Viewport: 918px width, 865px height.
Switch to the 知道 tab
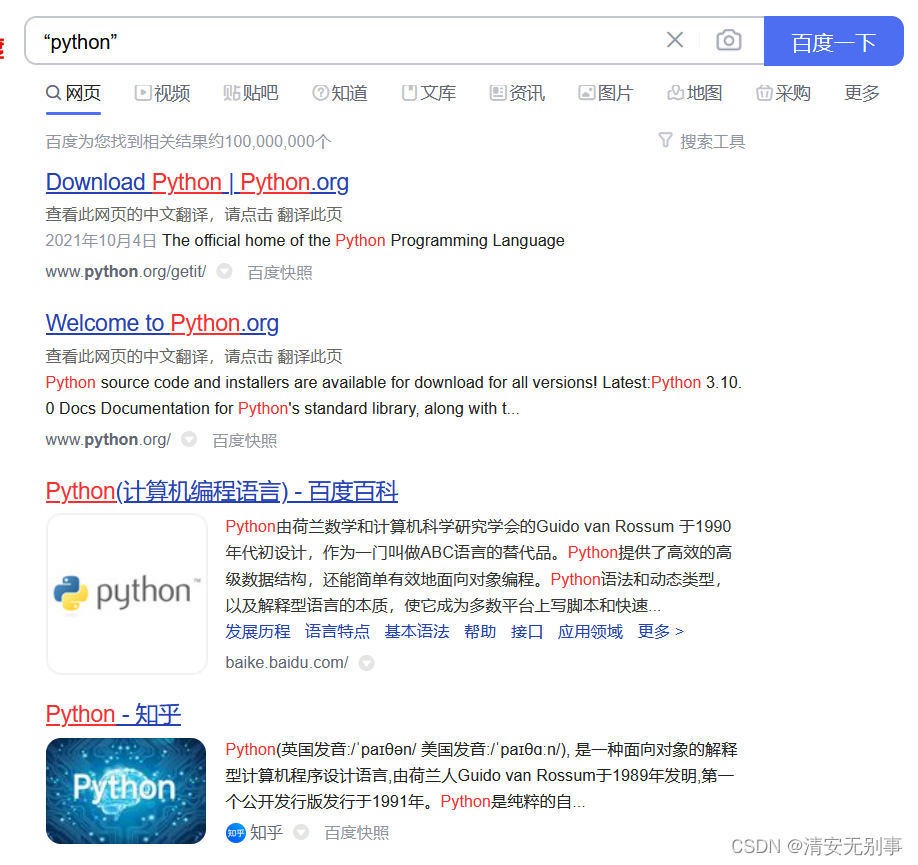click(x=340, y=93)
